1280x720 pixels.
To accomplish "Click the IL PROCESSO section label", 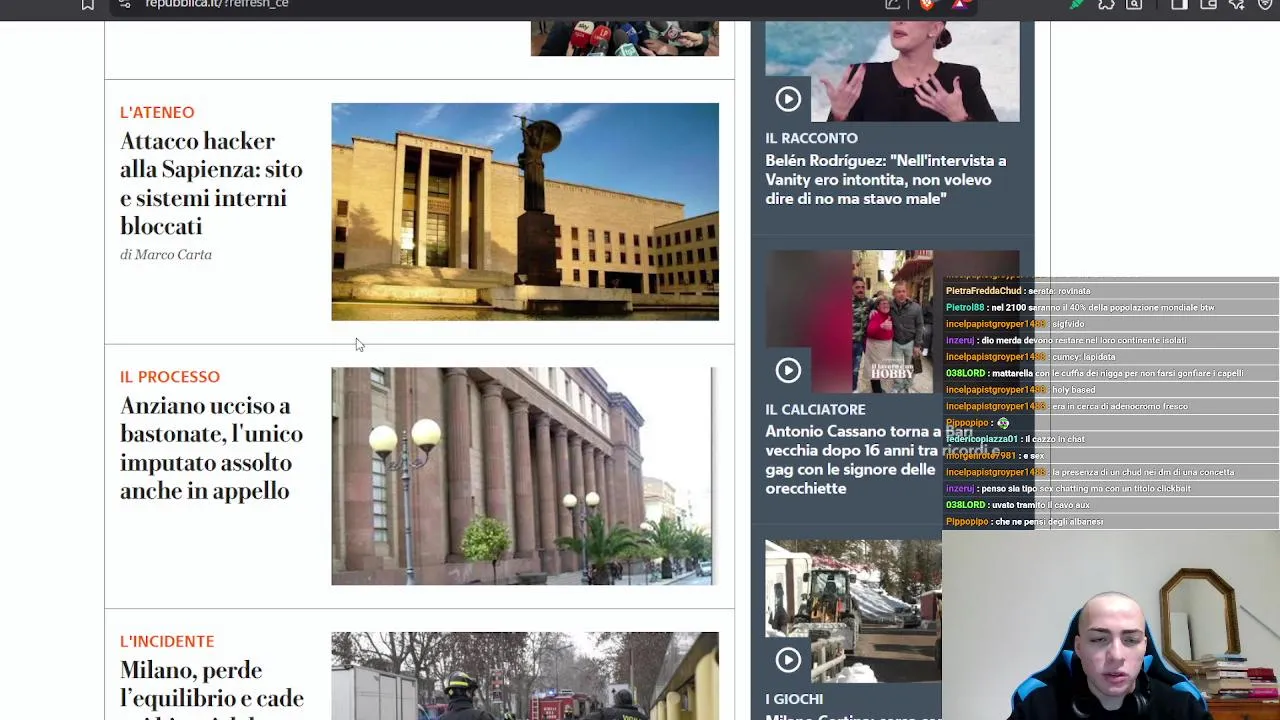I will (x=170, y=377).
